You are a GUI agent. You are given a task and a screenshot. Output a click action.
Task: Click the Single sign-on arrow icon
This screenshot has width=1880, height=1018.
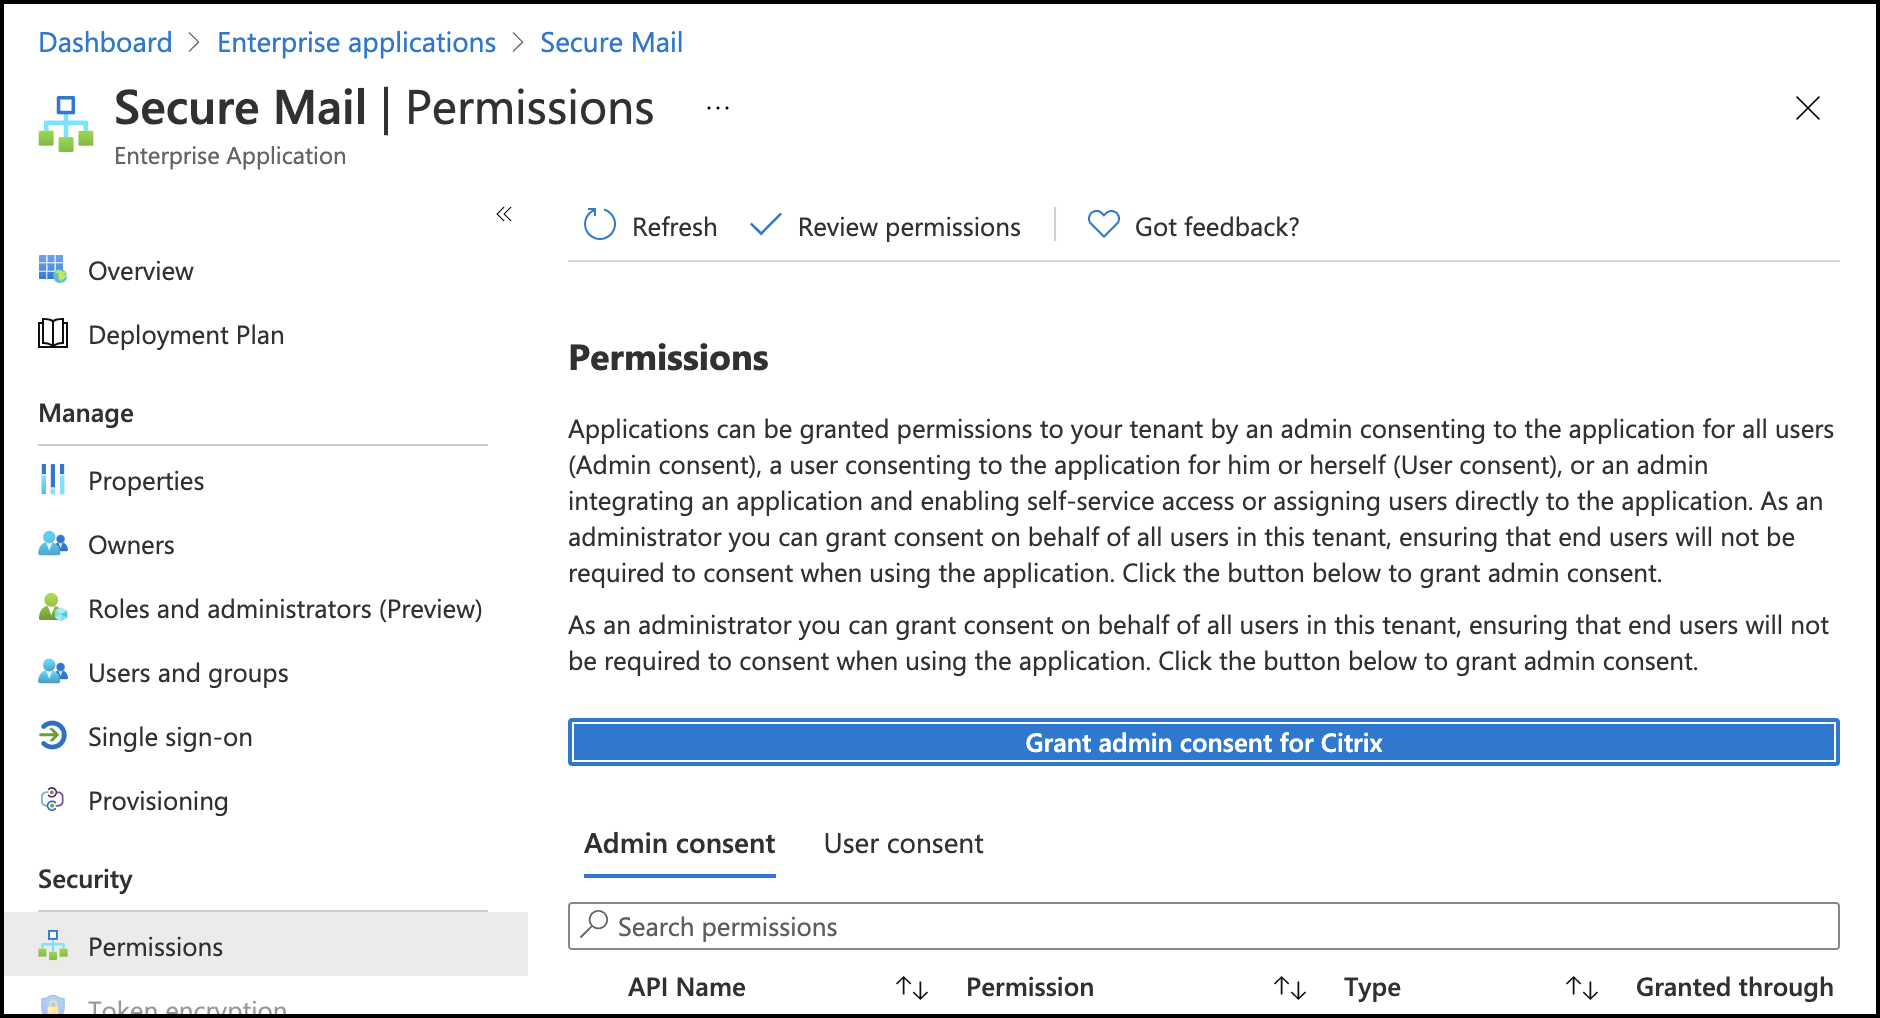(x=53, y=736)
